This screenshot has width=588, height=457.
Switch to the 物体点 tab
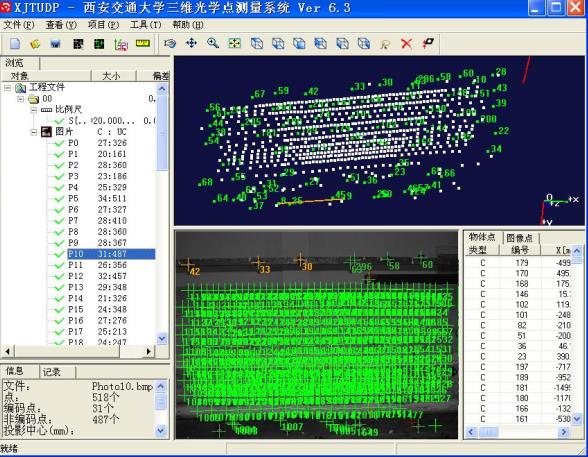(483, 237)
